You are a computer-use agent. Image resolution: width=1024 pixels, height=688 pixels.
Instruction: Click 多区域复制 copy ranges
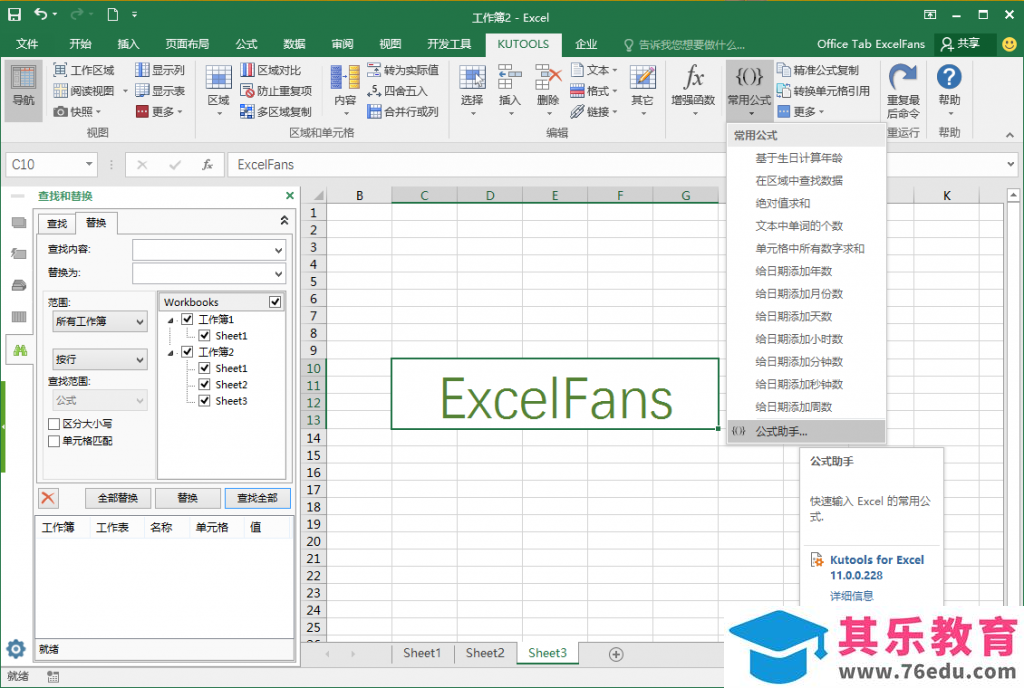point(276,112)
